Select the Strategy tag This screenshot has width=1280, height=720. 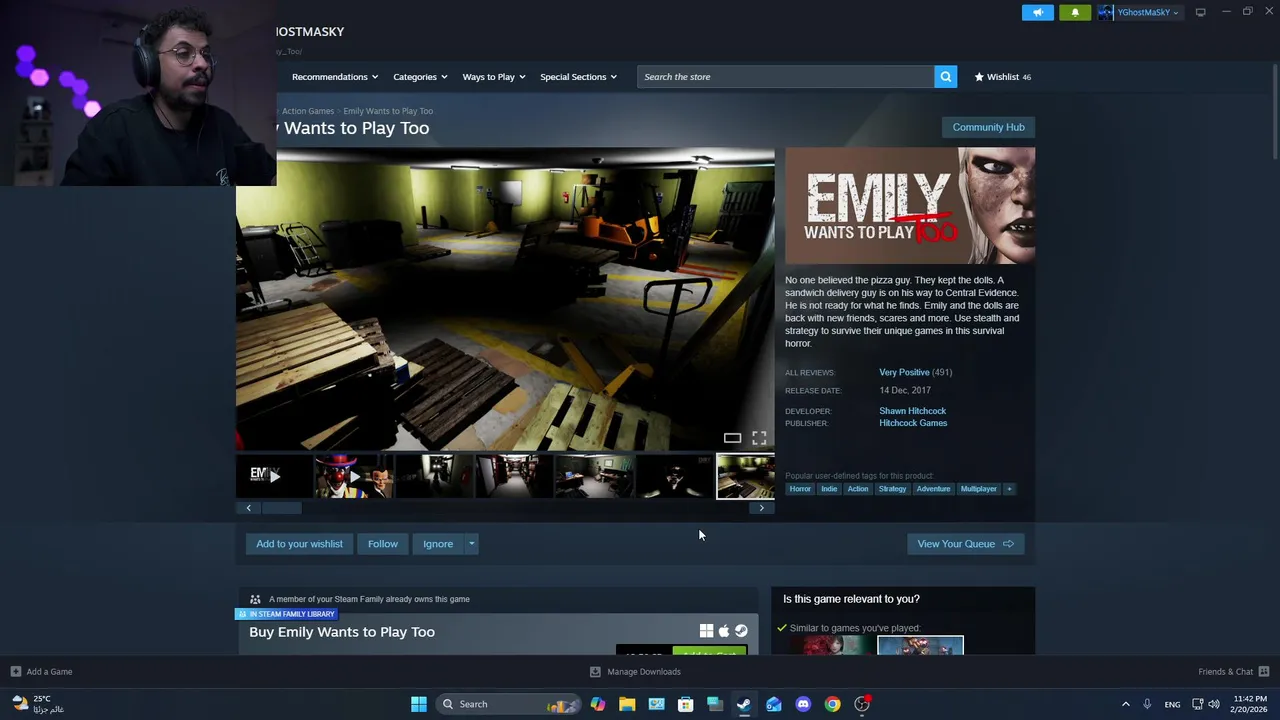coord(892,489)
